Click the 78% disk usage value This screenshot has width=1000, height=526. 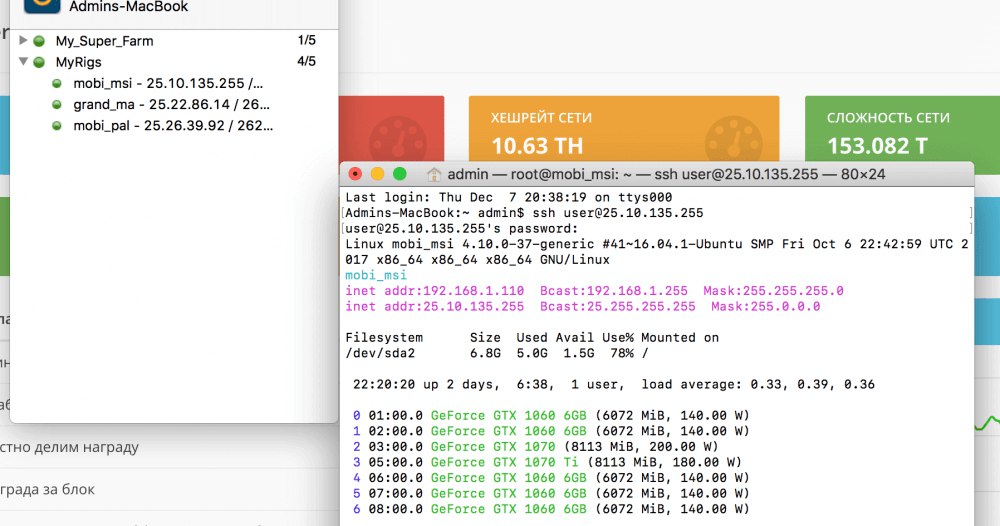[621, 353]
